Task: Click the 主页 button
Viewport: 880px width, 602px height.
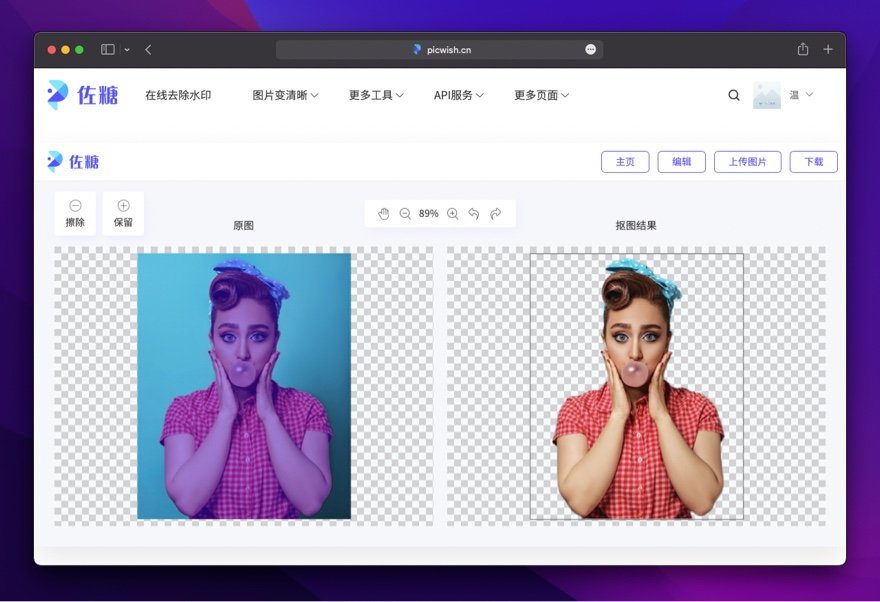Action: point(625,162)
